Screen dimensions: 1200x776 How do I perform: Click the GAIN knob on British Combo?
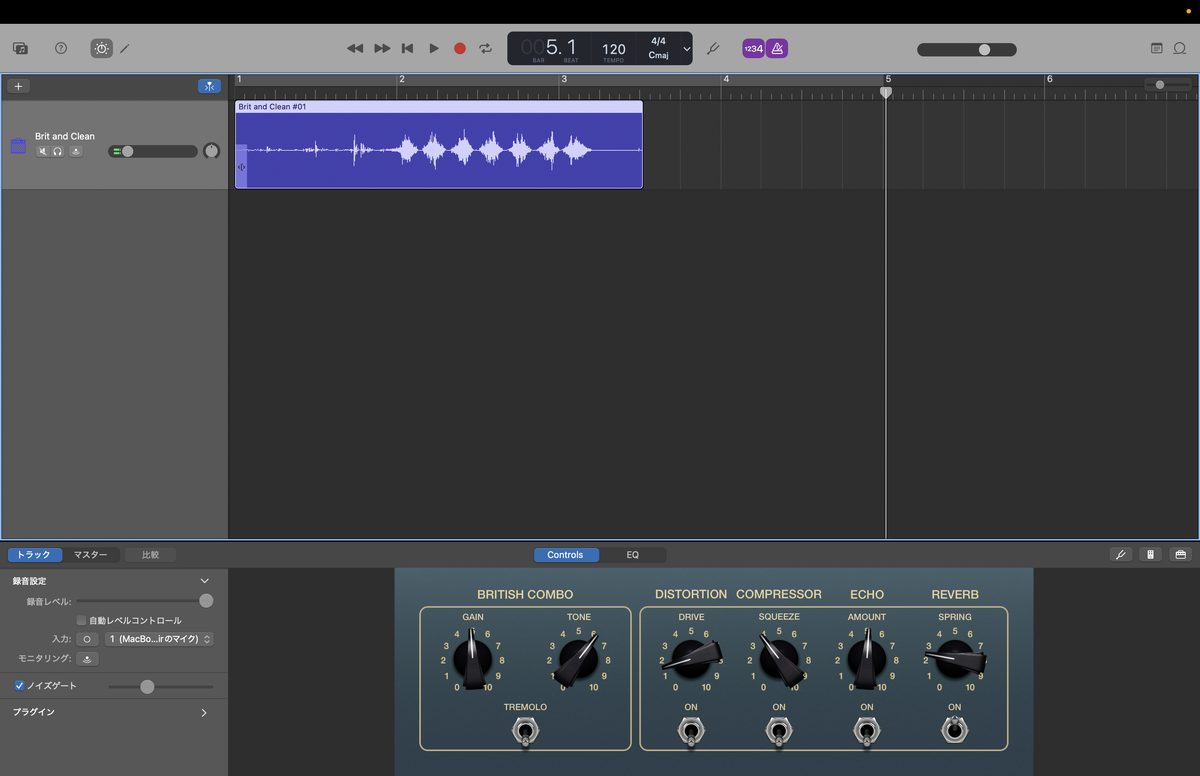pyautogui.click(x=472, y=660)
